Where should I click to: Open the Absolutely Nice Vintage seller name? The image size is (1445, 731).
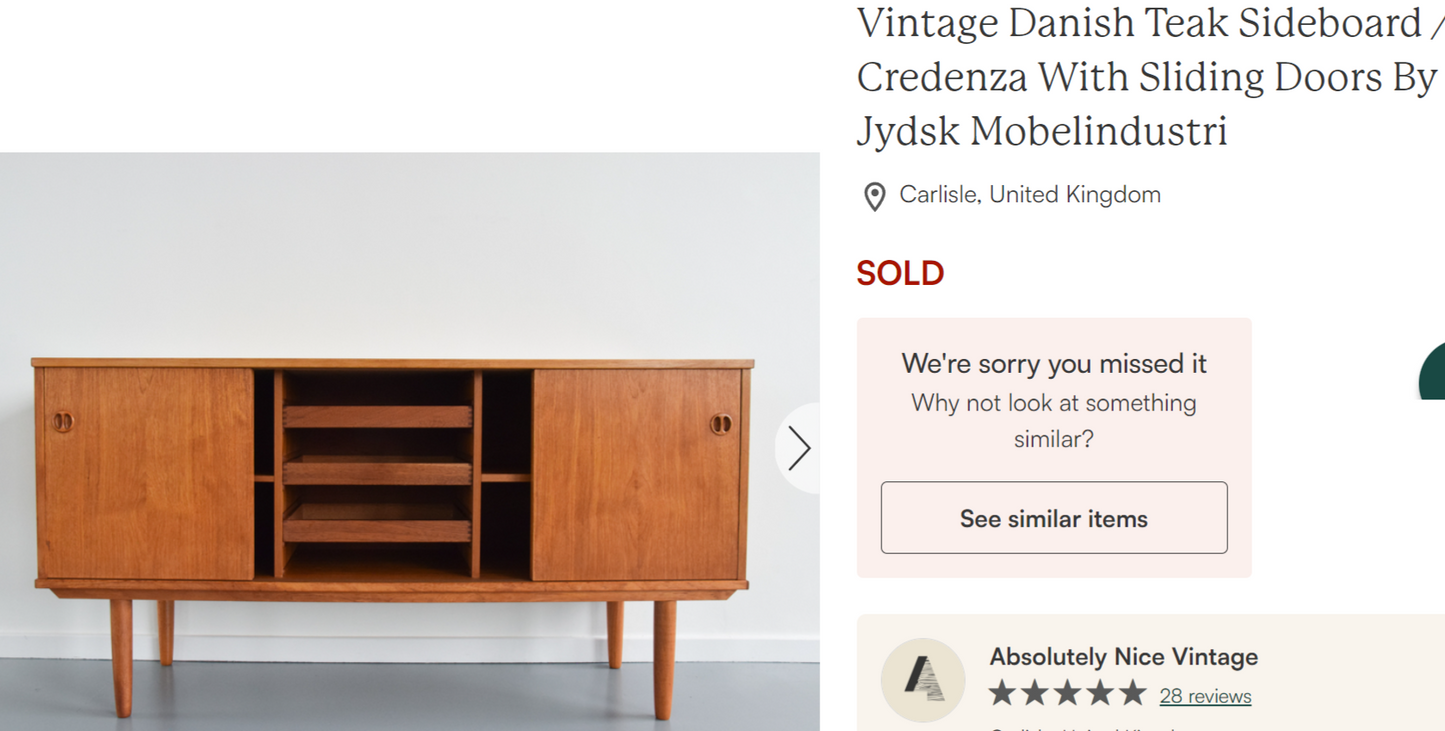[x=1124, y=657]
